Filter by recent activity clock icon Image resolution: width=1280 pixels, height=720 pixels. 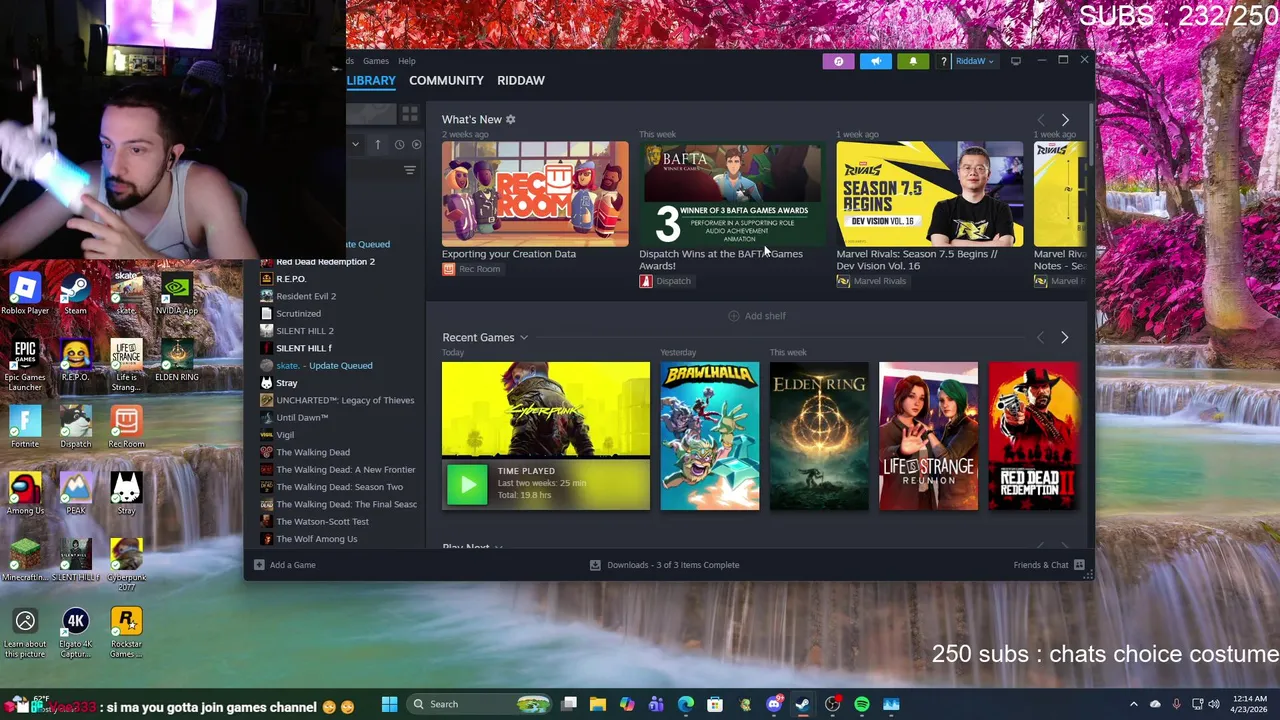(x=399, y=144)
